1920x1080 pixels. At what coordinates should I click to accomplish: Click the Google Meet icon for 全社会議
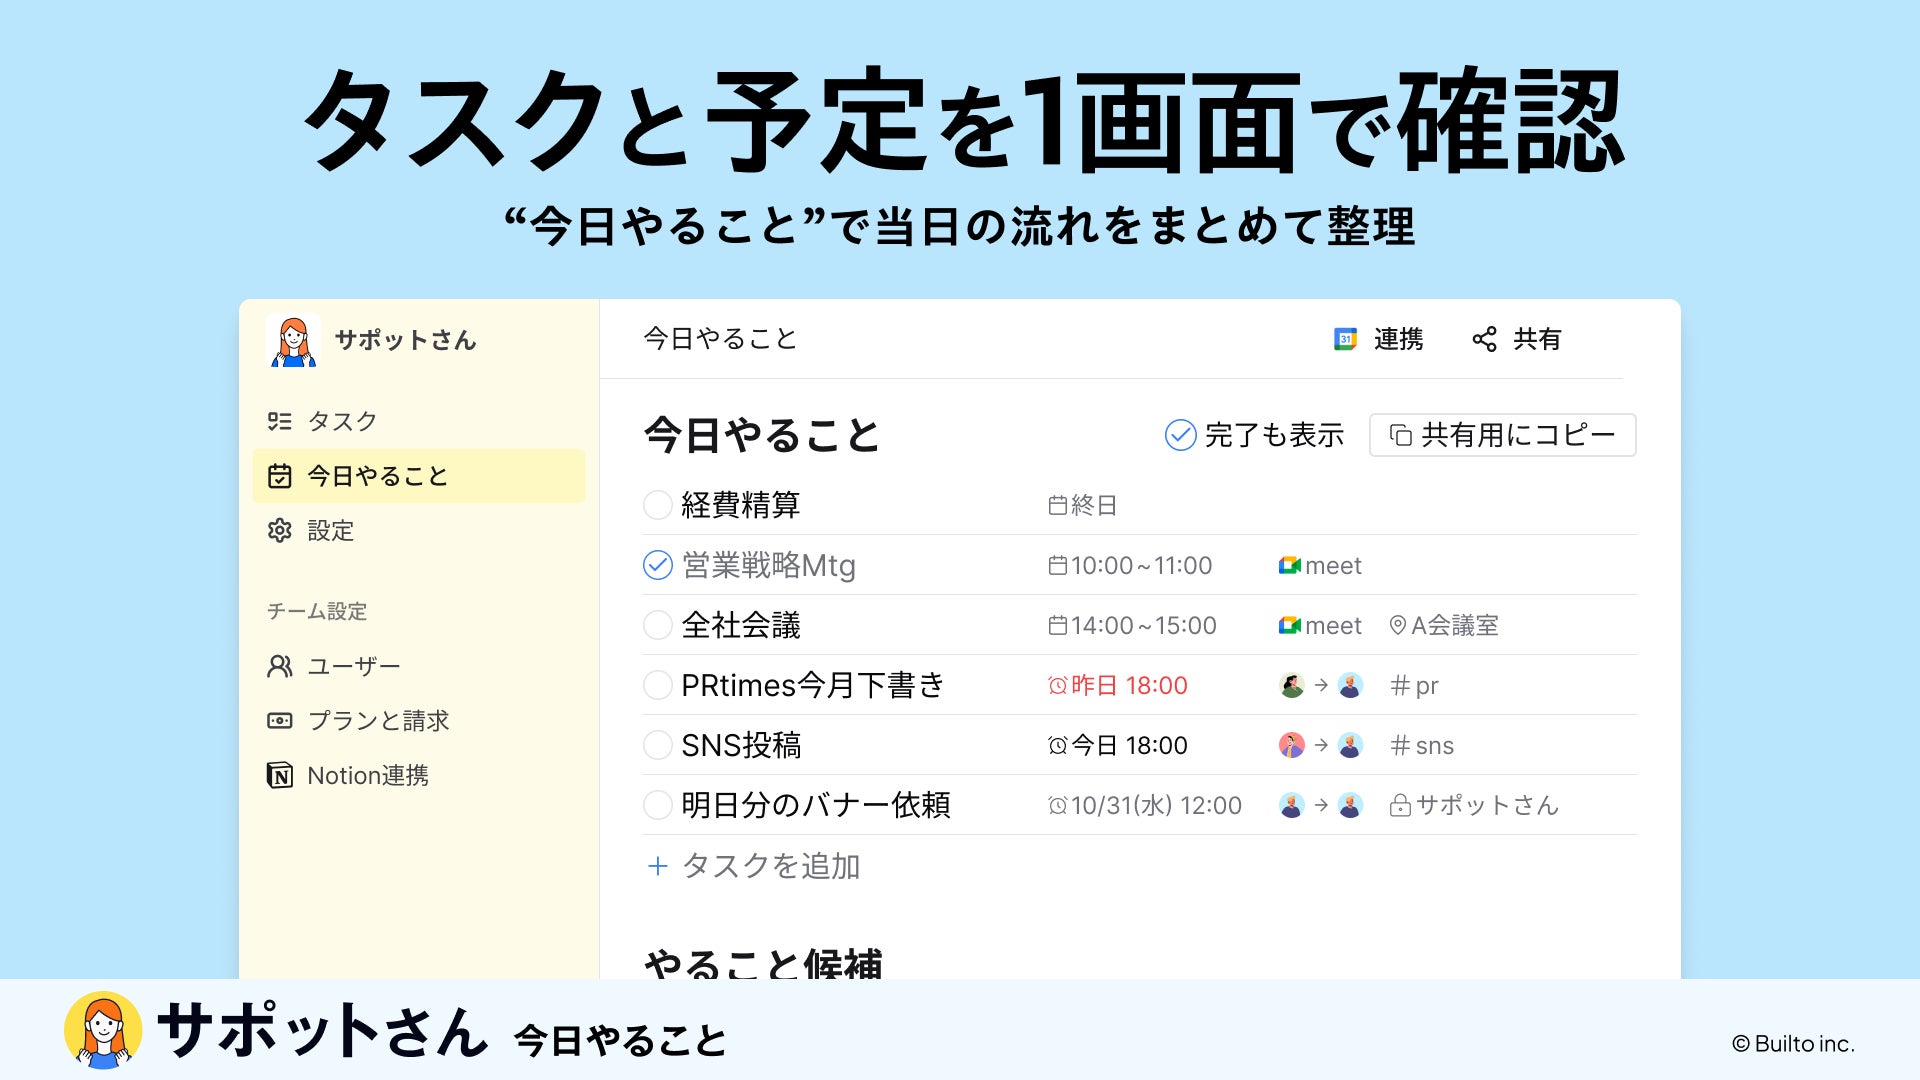[1289, 626]
